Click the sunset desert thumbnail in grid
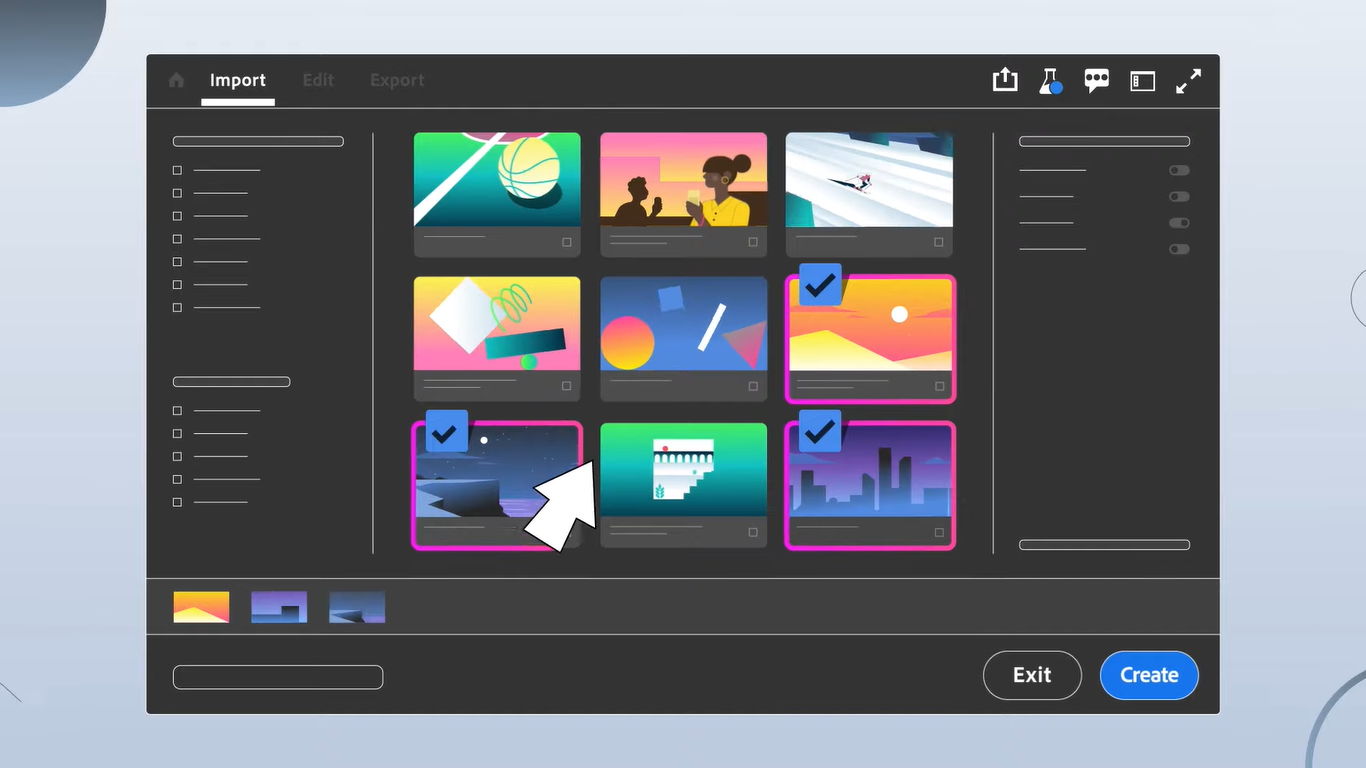The width and height of the screenshot is (1366, 768). 870,326
